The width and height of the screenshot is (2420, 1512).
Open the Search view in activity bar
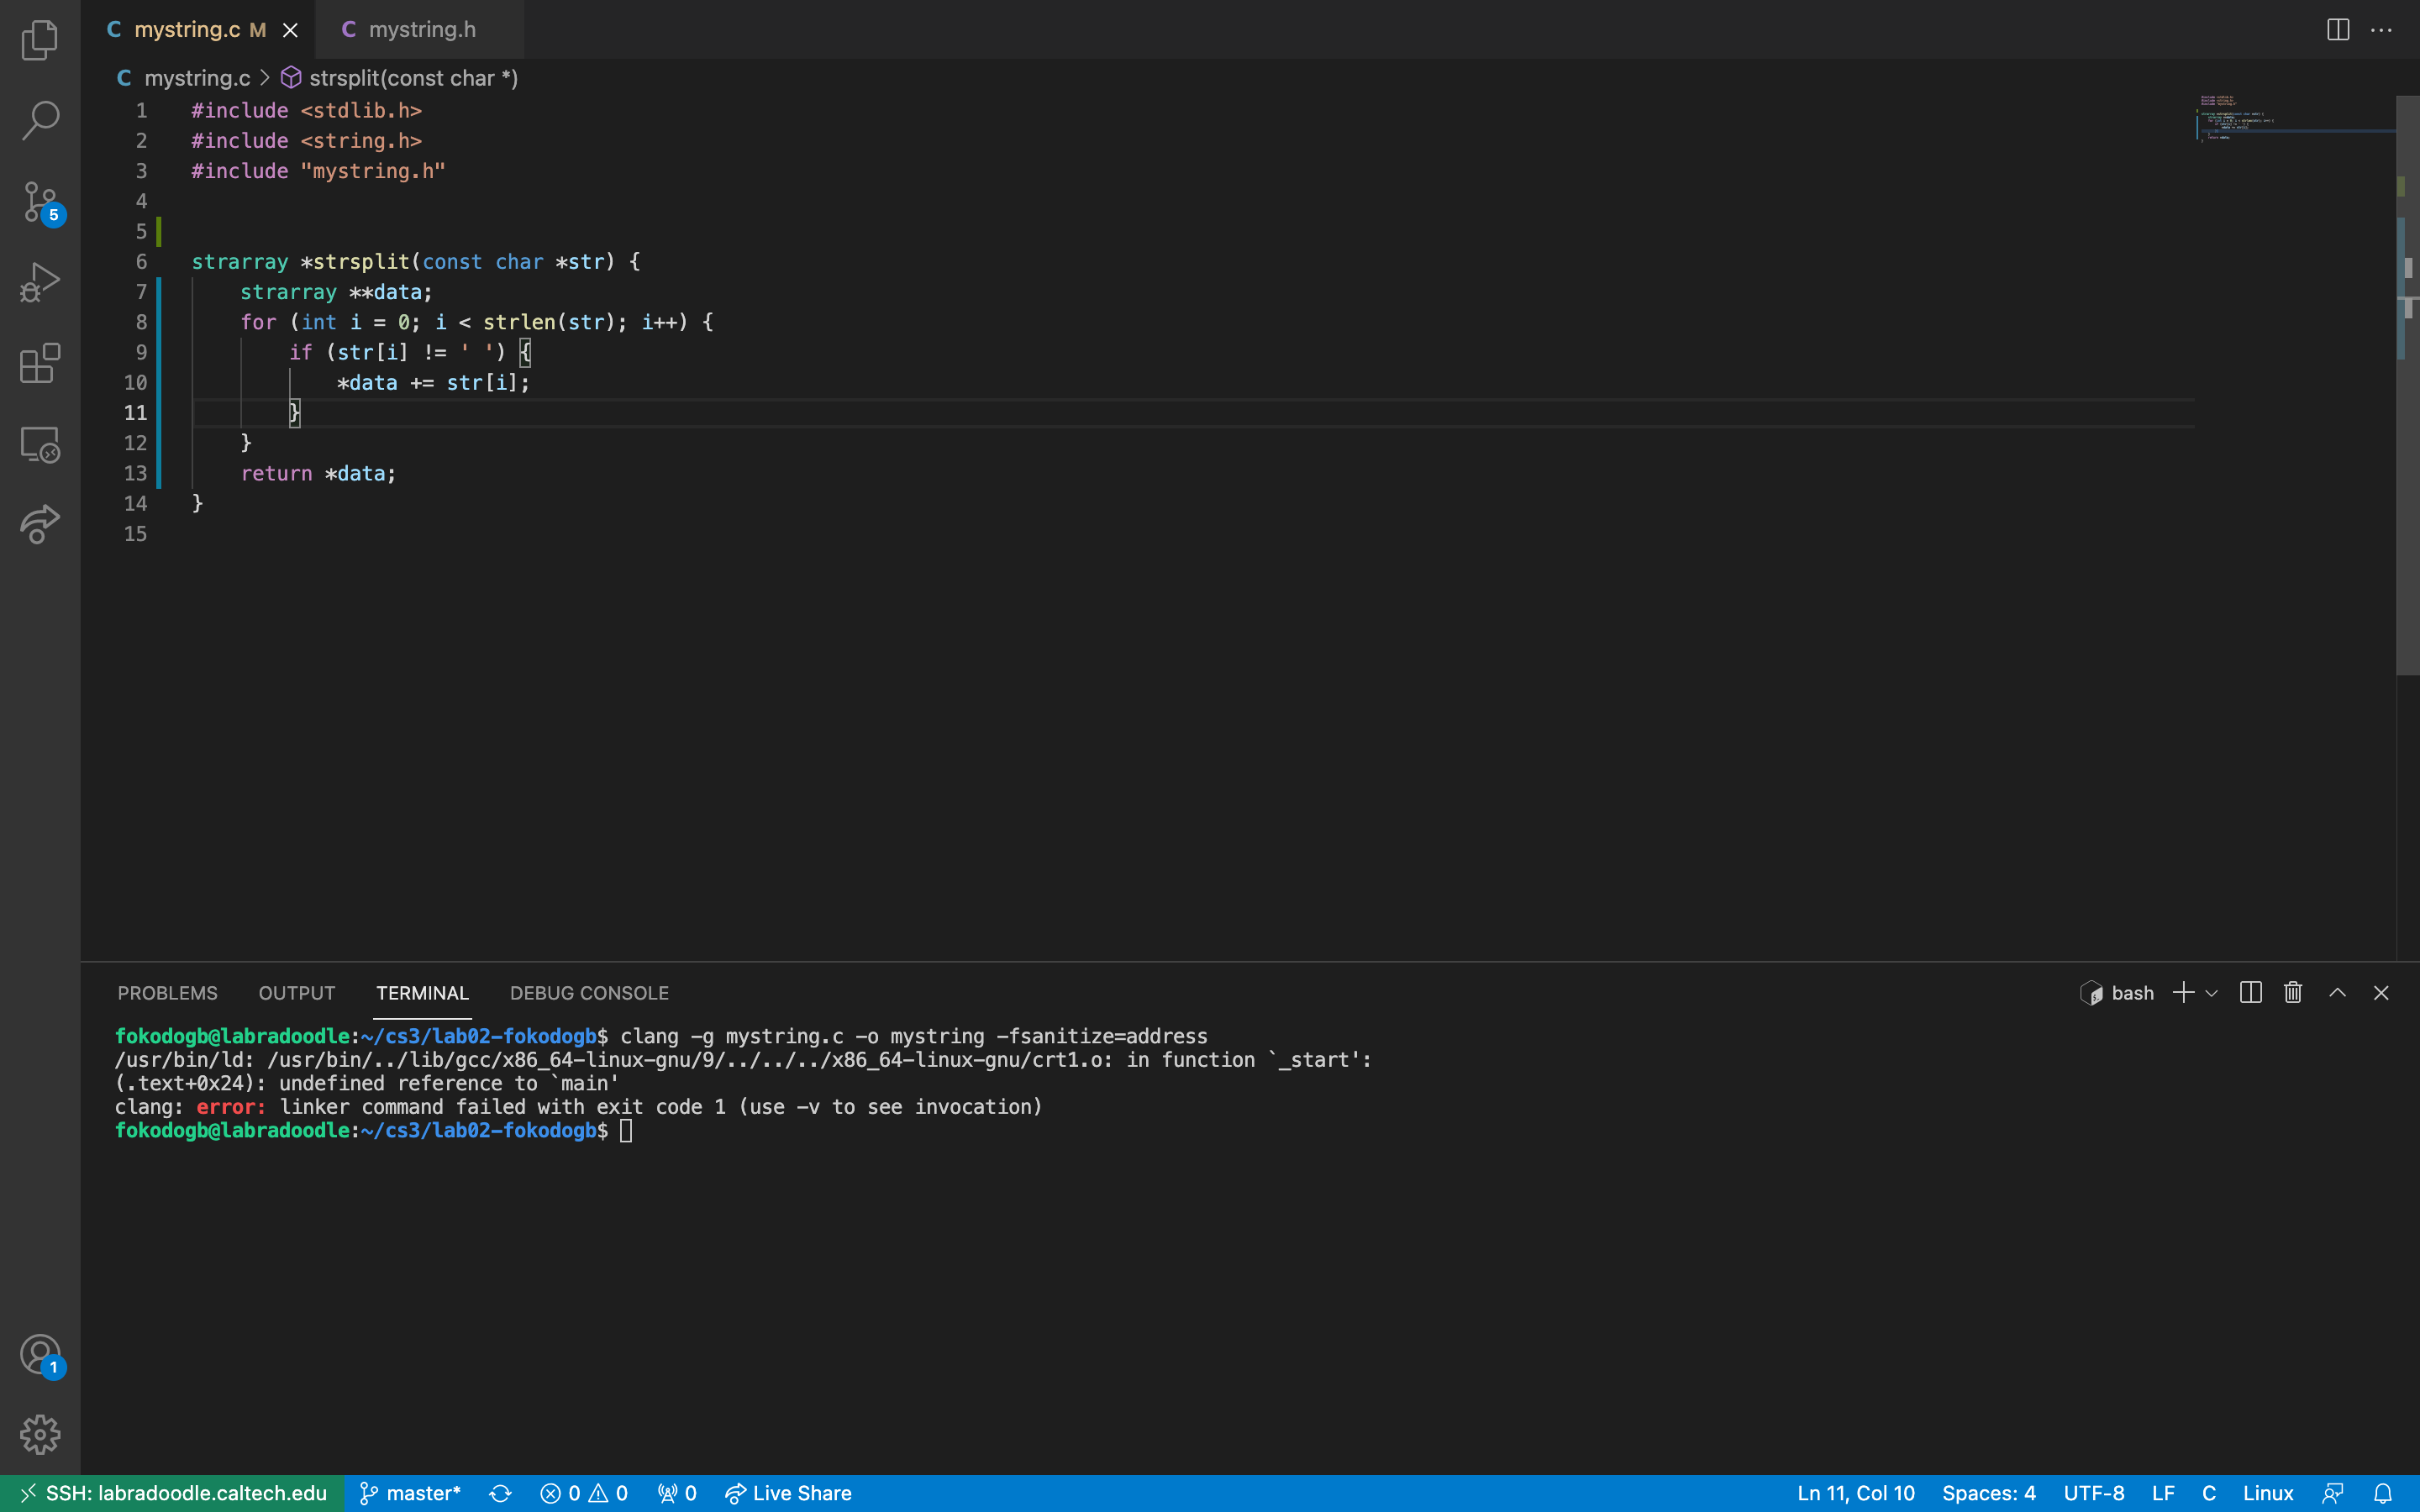(40, 120)
